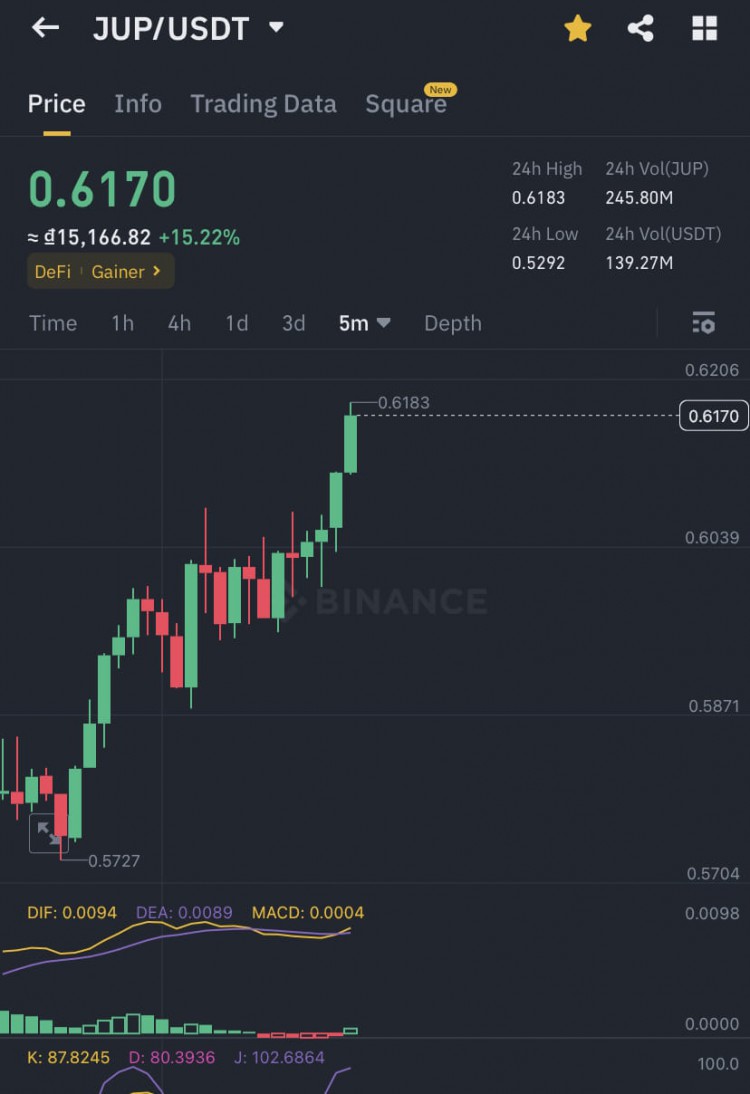Image resolution: width=750 pixels, height=1094 pixels.
Task: Tap the K: 87.8245 indicator label
Action: [68, 1058]
